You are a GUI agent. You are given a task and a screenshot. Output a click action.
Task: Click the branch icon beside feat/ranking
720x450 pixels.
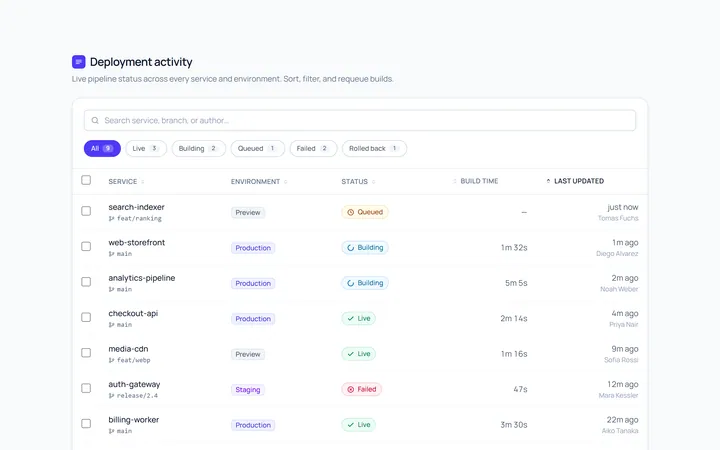[x=111, y=219]
